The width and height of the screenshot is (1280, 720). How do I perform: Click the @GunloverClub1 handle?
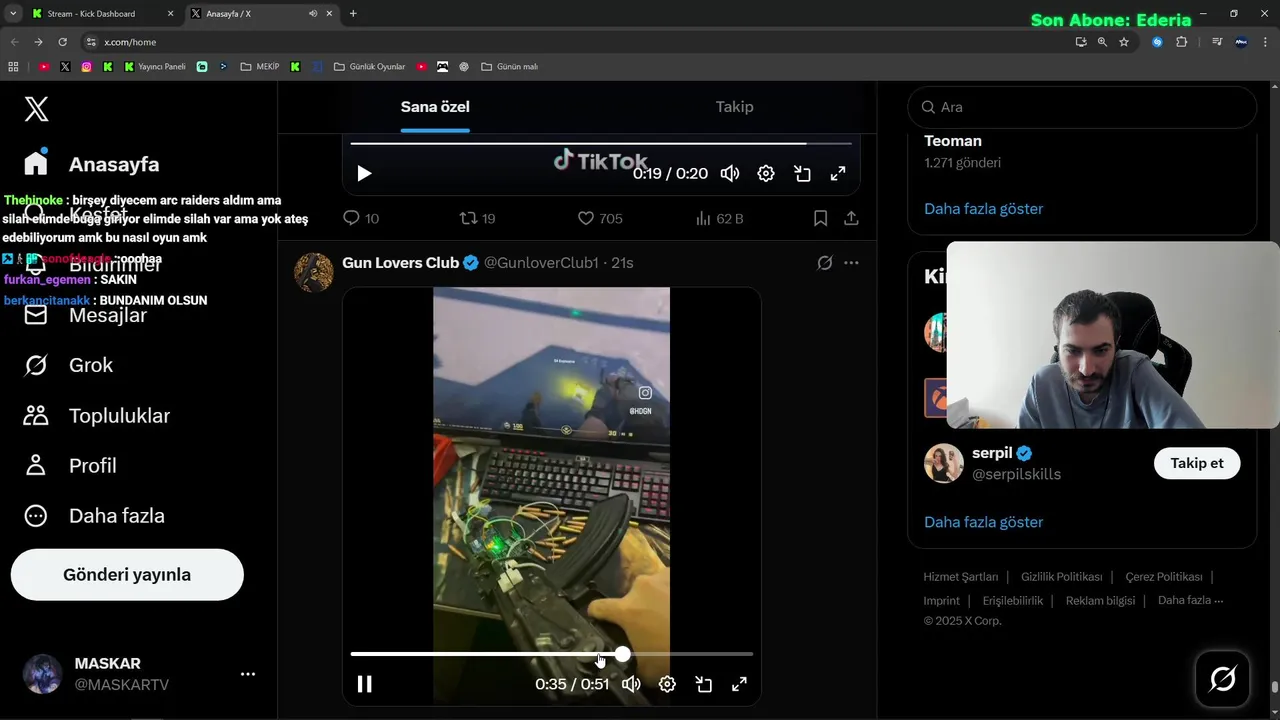(x=541, y=263)
